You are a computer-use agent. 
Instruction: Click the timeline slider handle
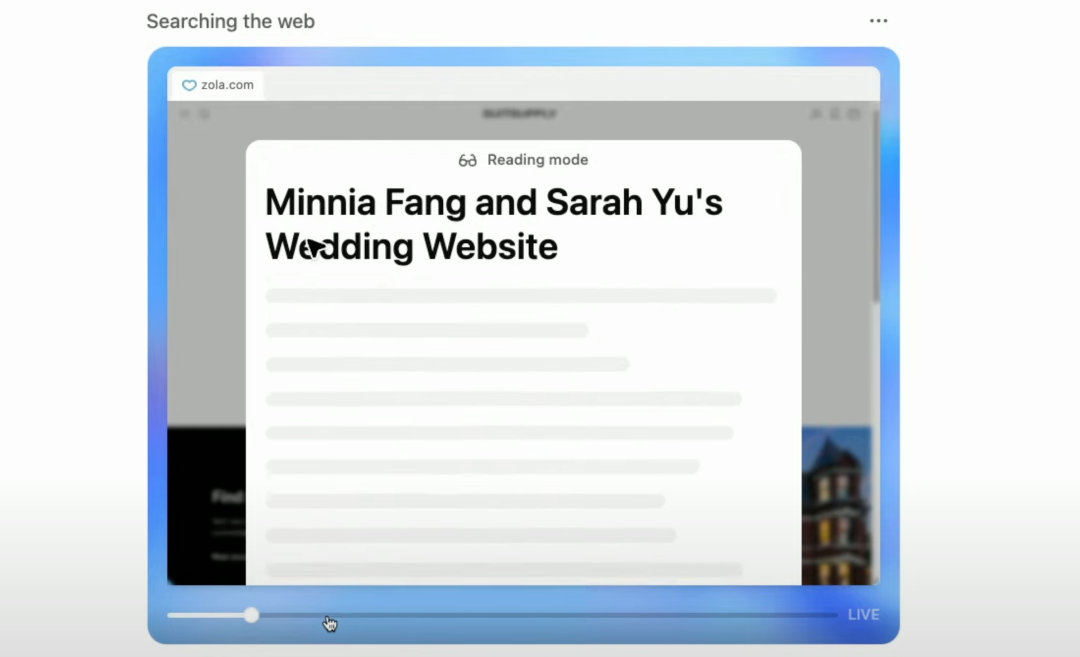[x=251, y=615]
